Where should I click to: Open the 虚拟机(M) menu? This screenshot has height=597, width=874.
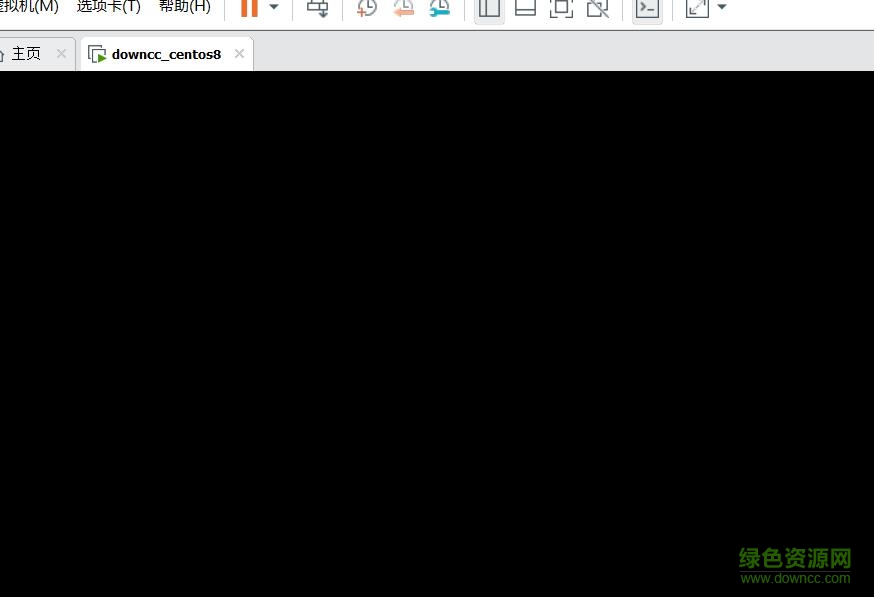(30, 7)
